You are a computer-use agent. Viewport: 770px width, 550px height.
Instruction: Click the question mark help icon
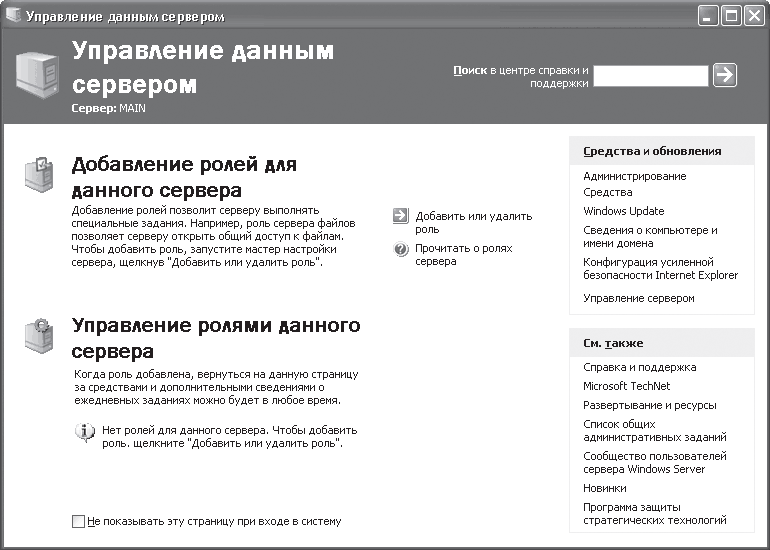(401, 249)
